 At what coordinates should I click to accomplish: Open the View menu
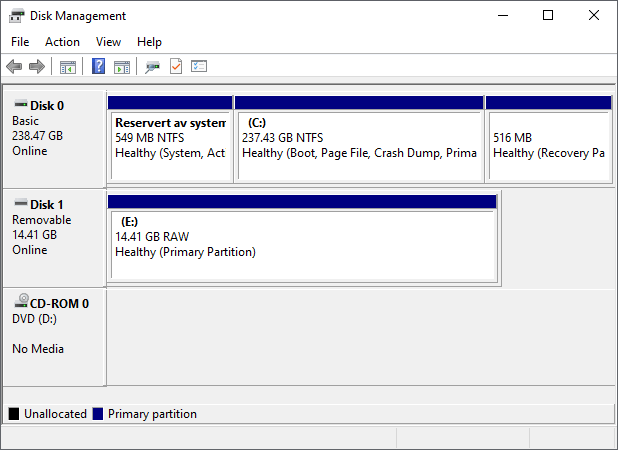point(108,42)
